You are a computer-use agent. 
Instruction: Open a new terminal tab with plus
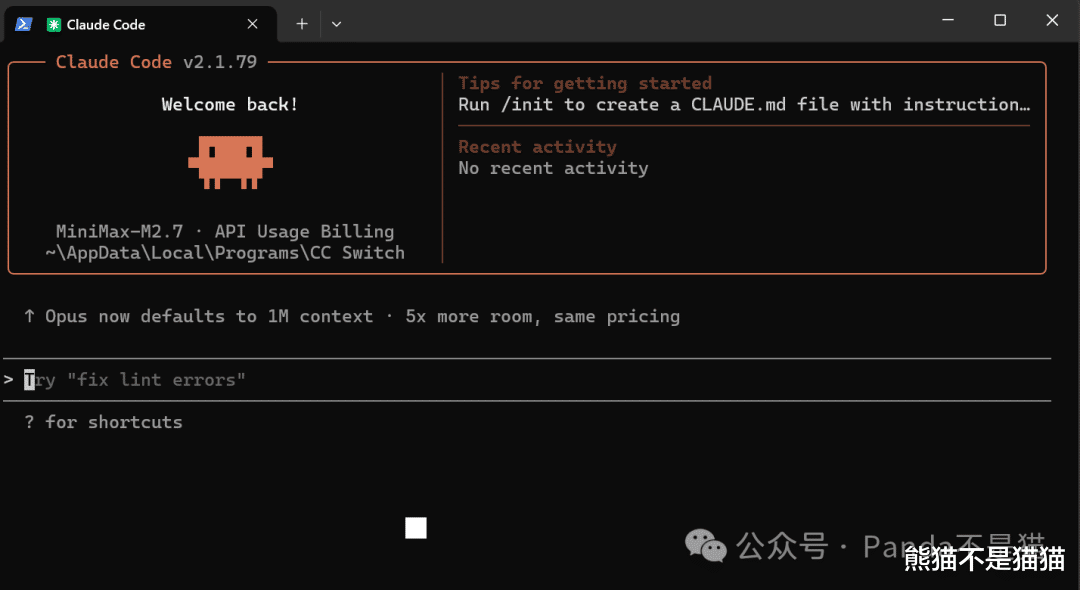(302, 24)
